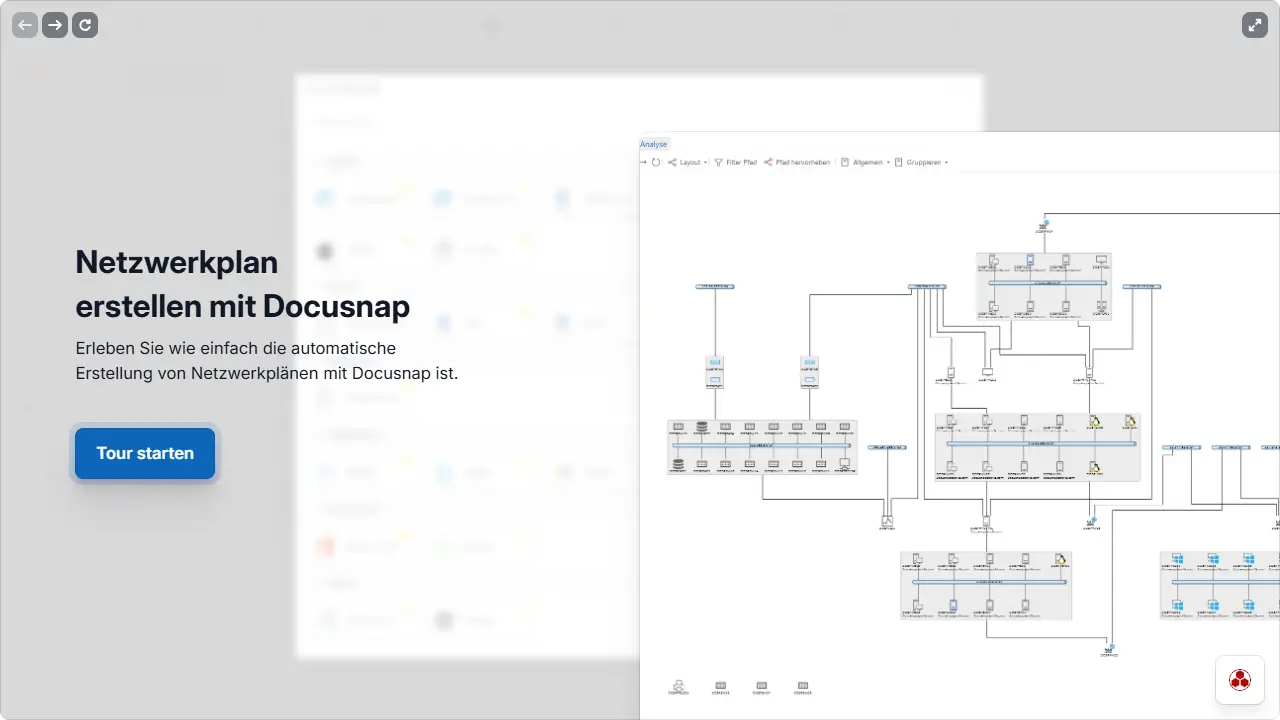Screen dimensions: 1280x720
Task: Open the Gruppieren dropdown
Action: 921,162
